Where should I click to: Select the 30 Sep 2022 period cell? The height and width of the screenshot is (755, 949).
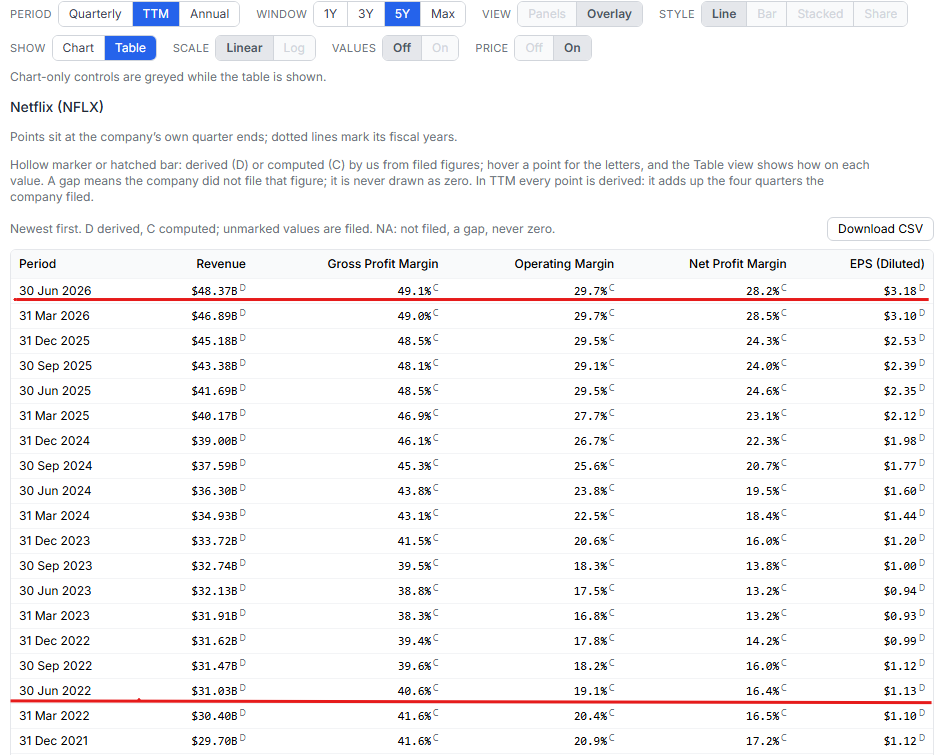tap(56, 666)
